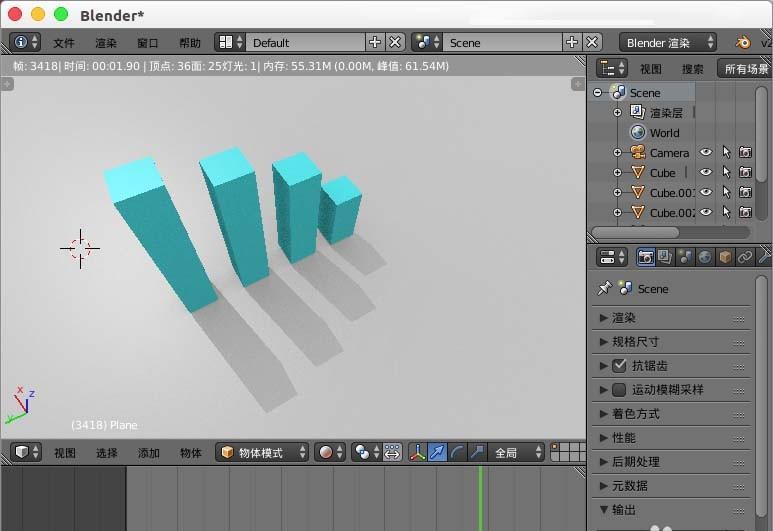Select the translate manipulator arrow

click(x=437, y=452)
